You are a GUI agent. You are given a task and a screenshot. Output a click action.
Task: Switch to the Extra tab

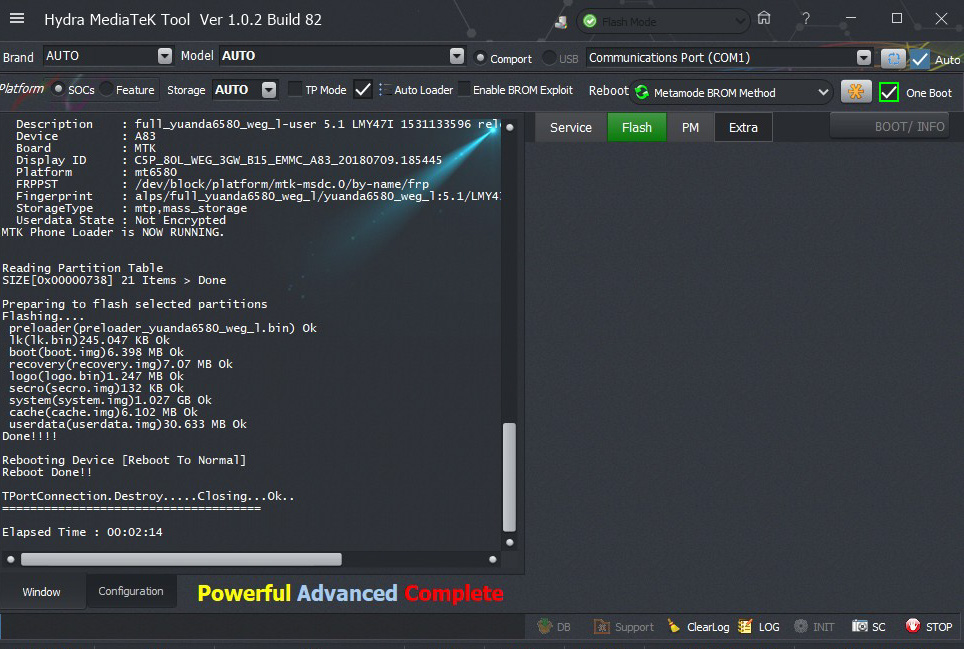click(743, 127)
